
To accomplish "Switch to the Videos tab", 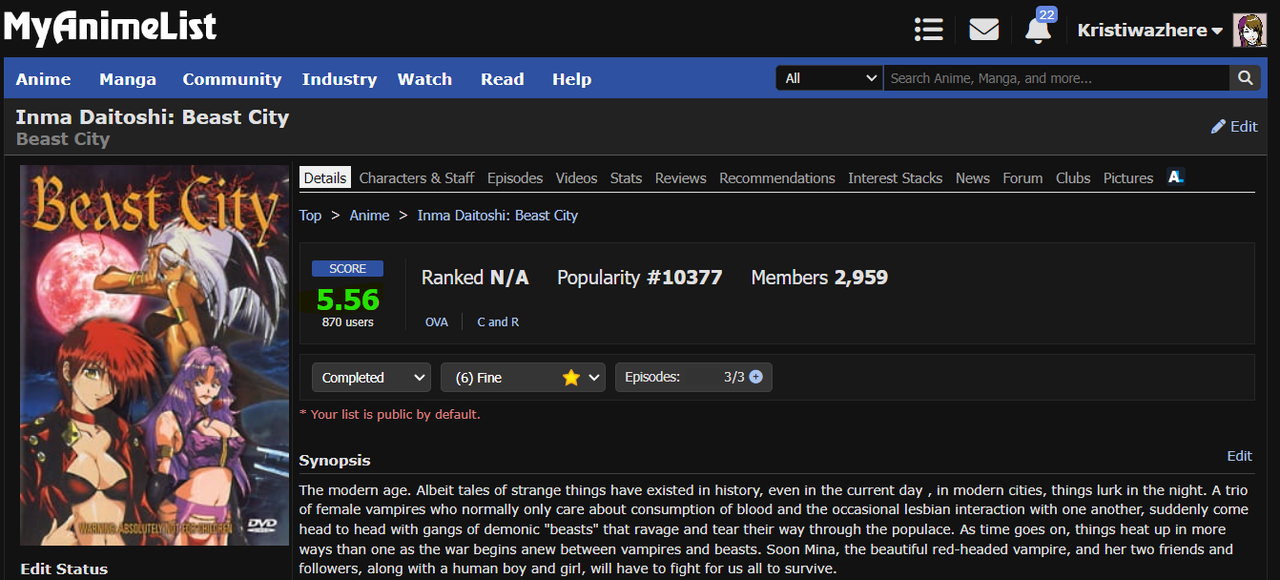I will point(576,178).
